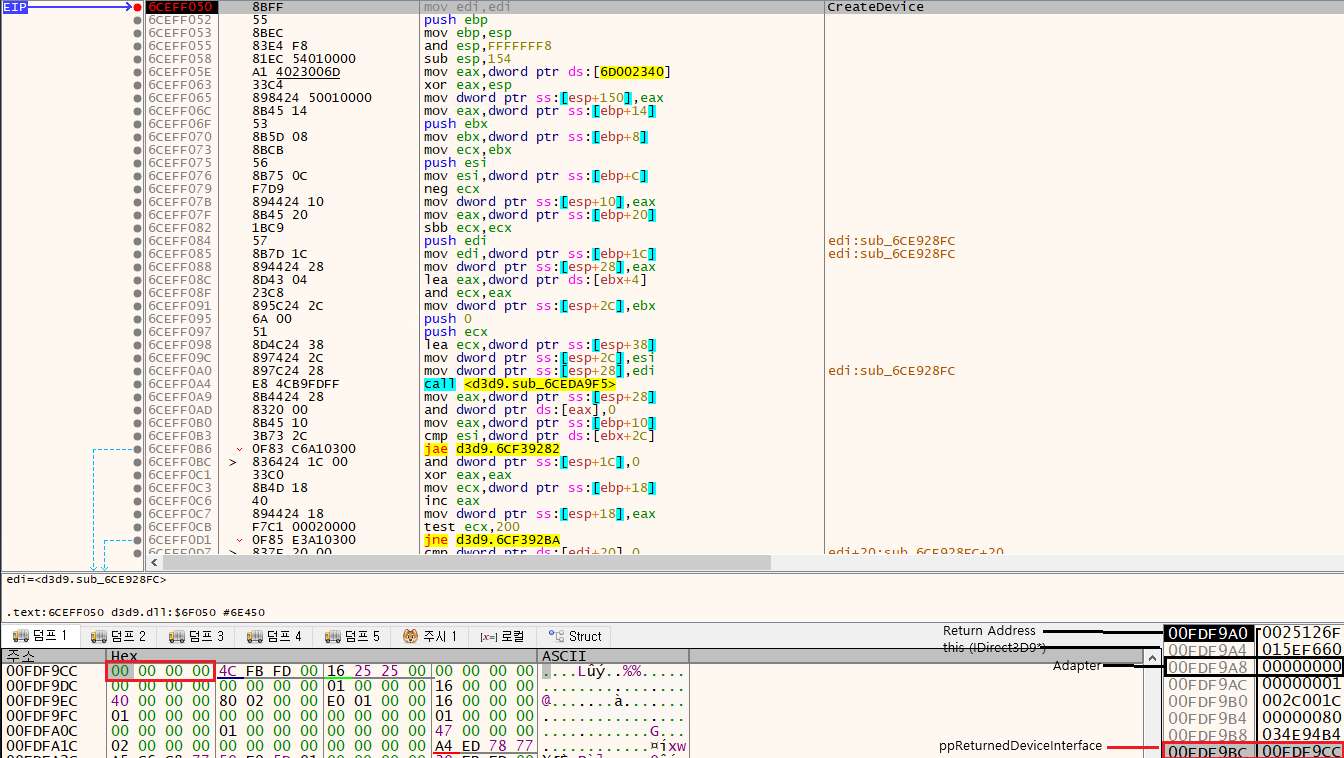Click the dog icon on 주시 1 tab
The width and height of the screenshot is (1344, 758).
[410, 636]
